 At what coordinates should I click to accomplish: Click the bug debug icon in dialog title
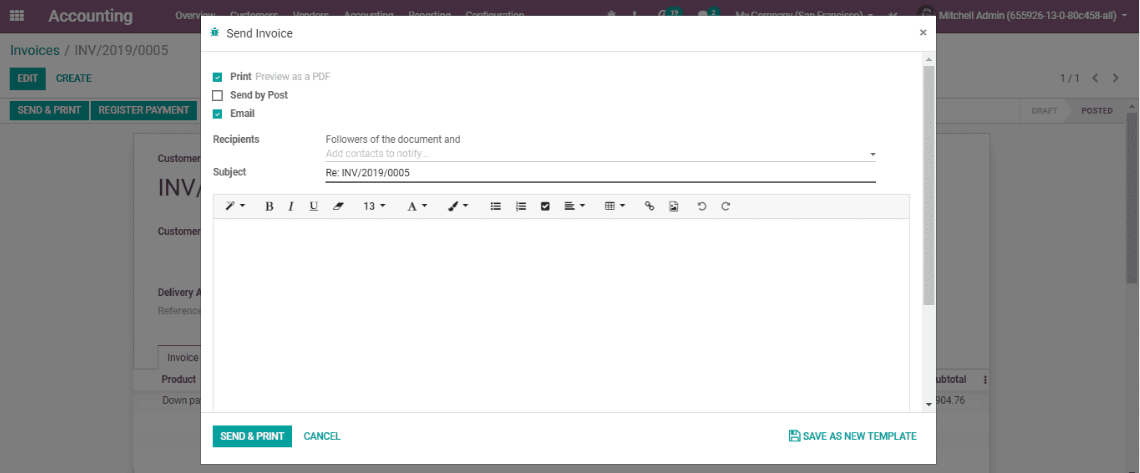tap(214, 33)
